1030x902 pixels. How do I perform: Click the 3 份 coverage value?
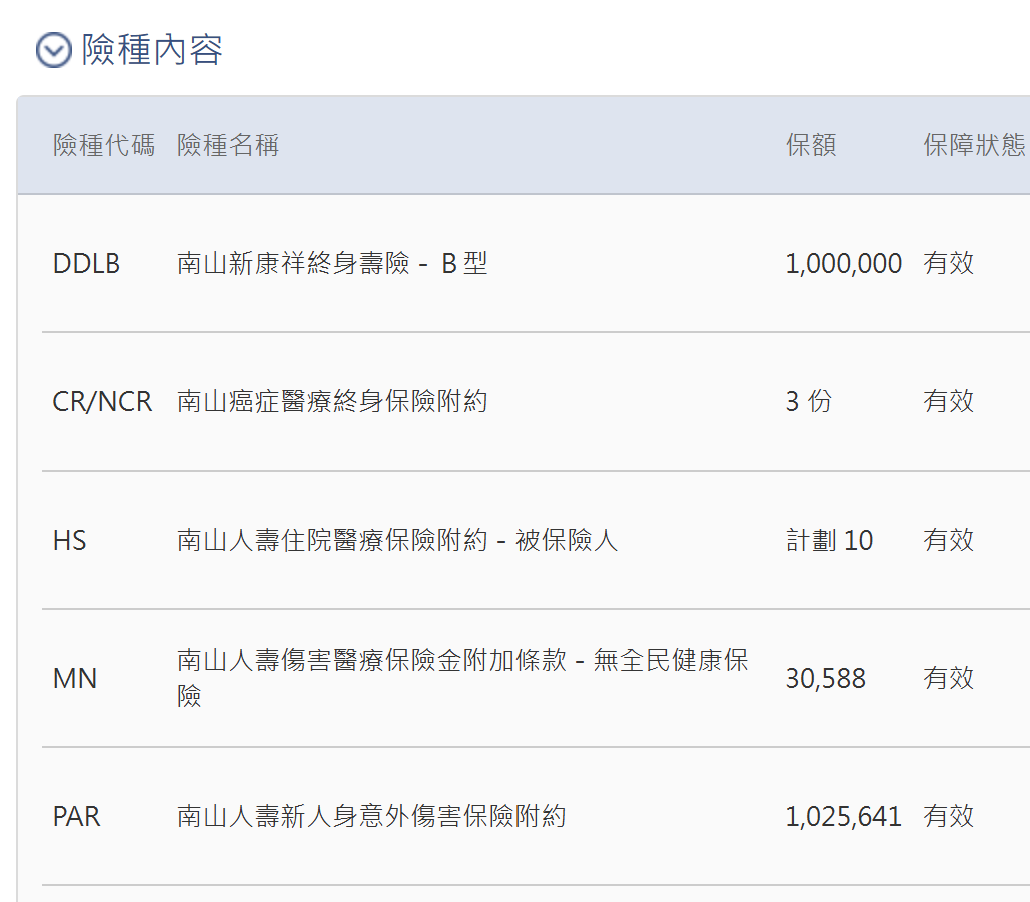point(808,402)
